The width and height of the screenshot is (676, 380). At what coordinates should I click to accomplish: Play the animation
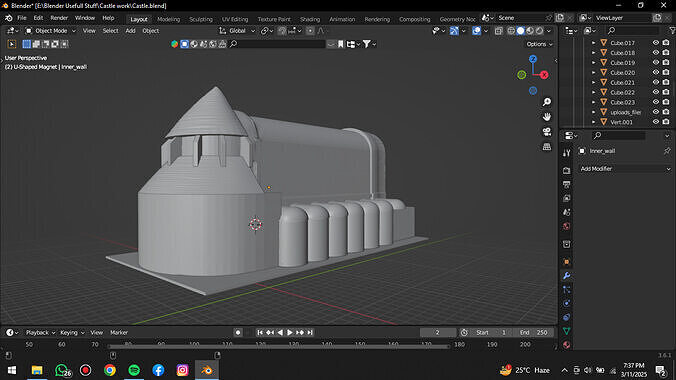[x=290, y=333]
